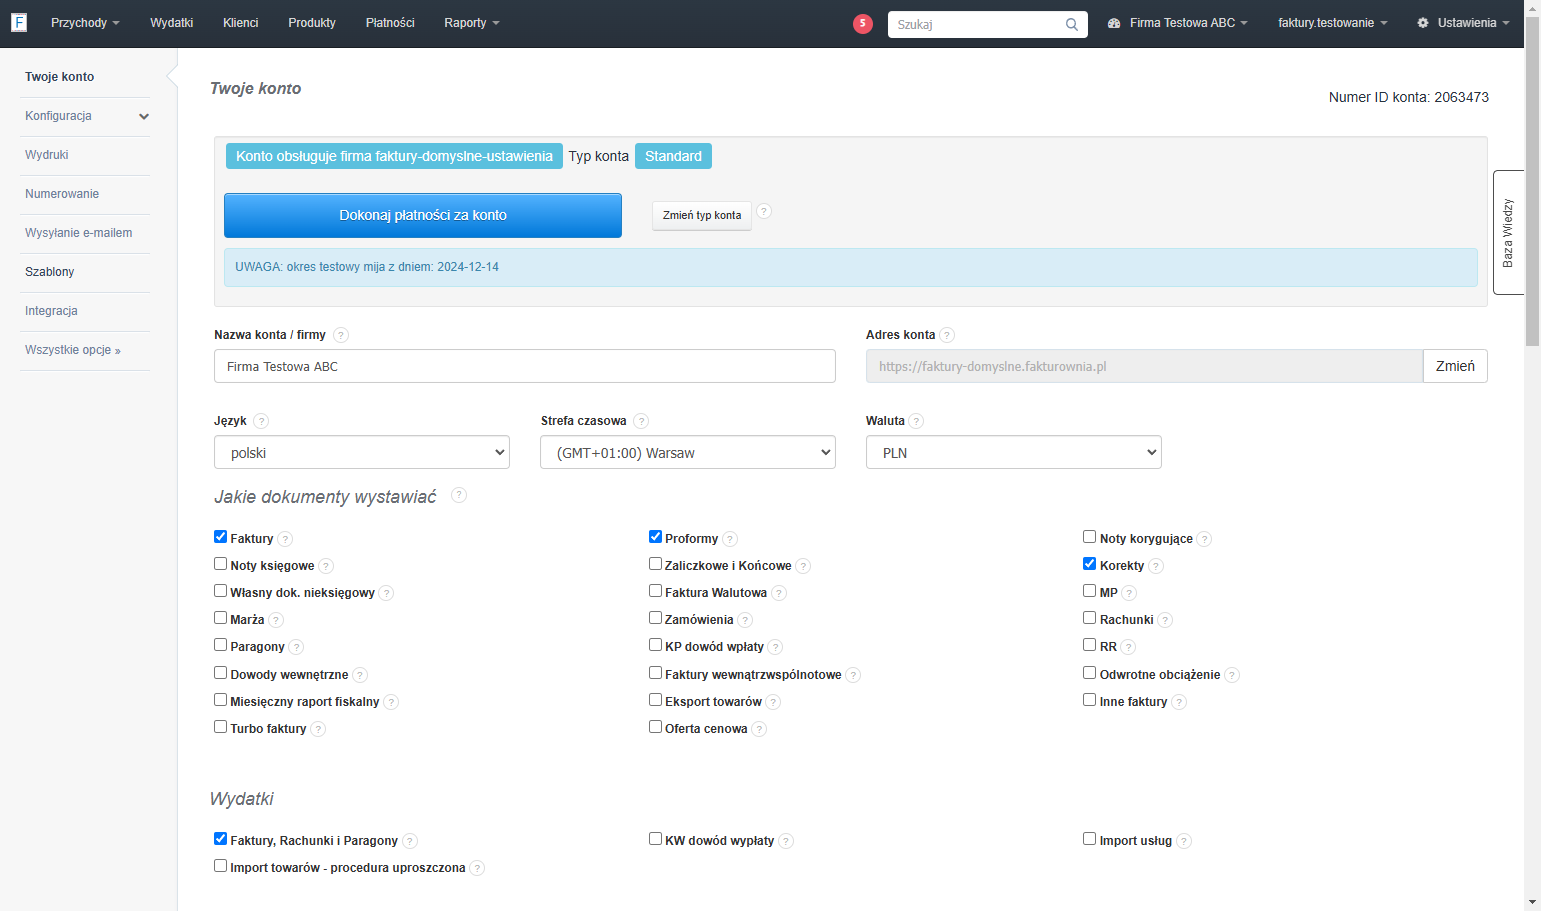Click help icon next to Zmień typ konta
The image size is (1541, 911).
[x=764, y=211]
